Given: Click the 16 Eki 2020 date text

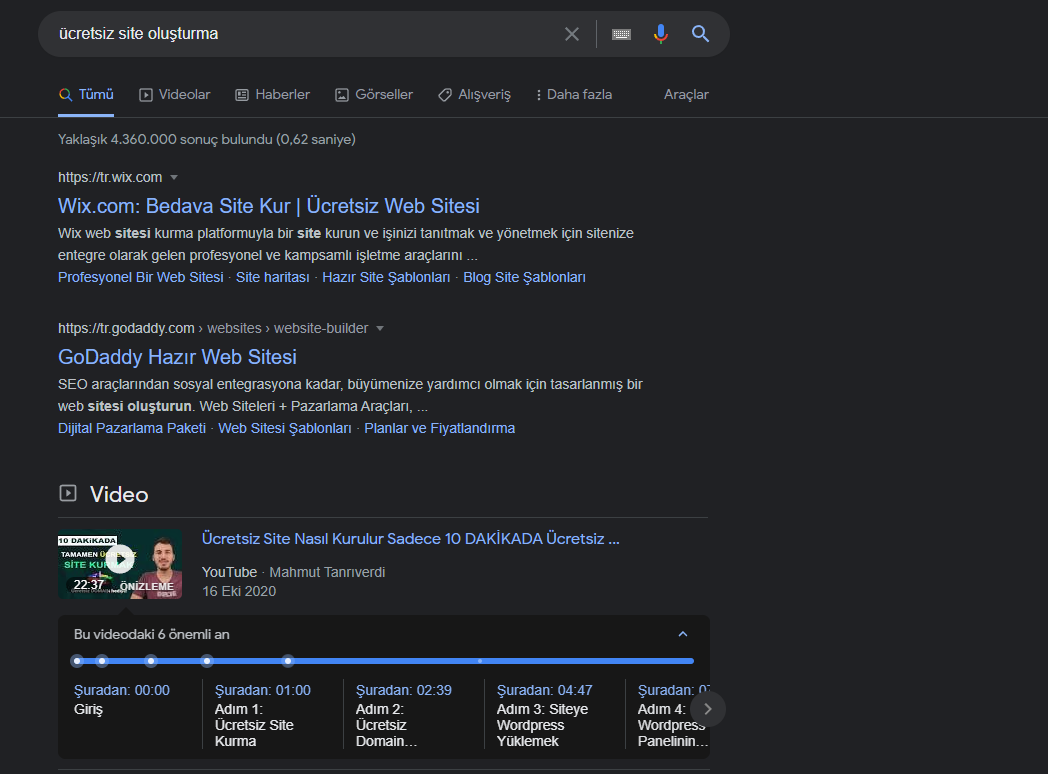Looking at the screenshot, I should tap(239, 592).
